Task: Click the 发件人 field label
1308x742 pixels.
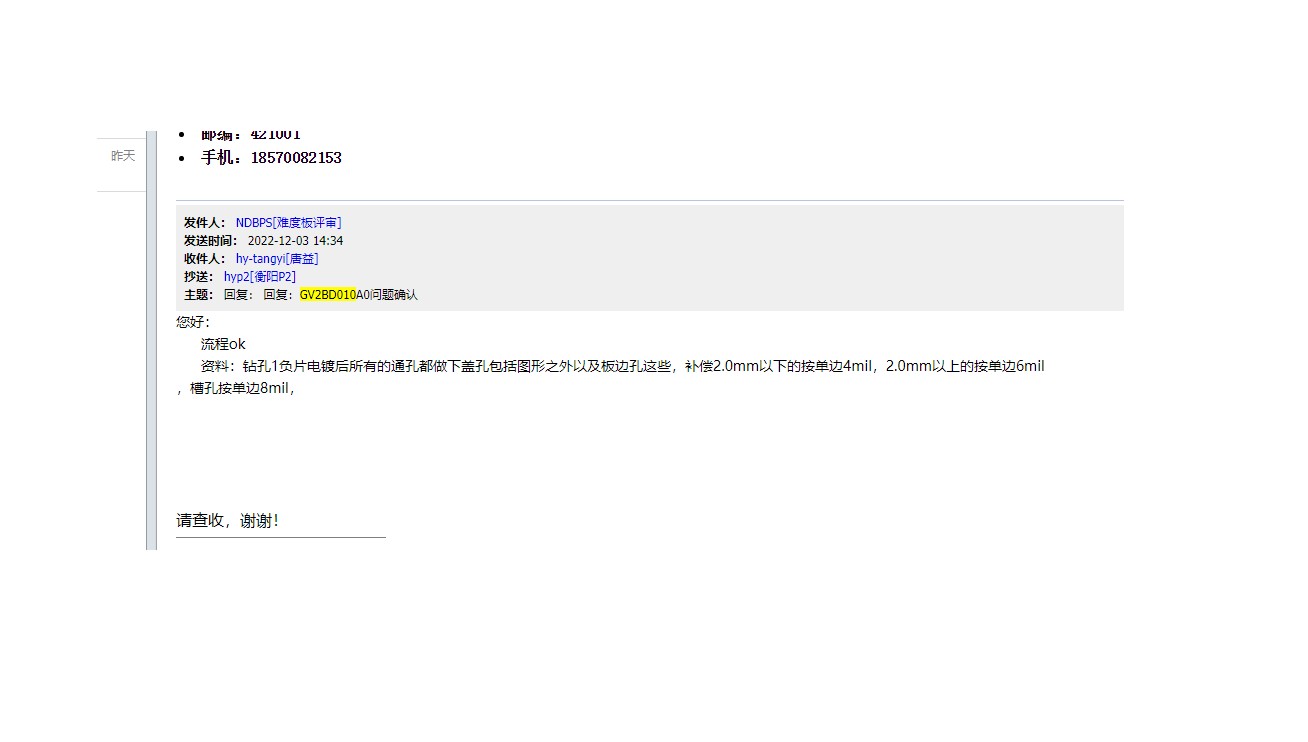Action: pyautogui.click(x=205, y=223)
